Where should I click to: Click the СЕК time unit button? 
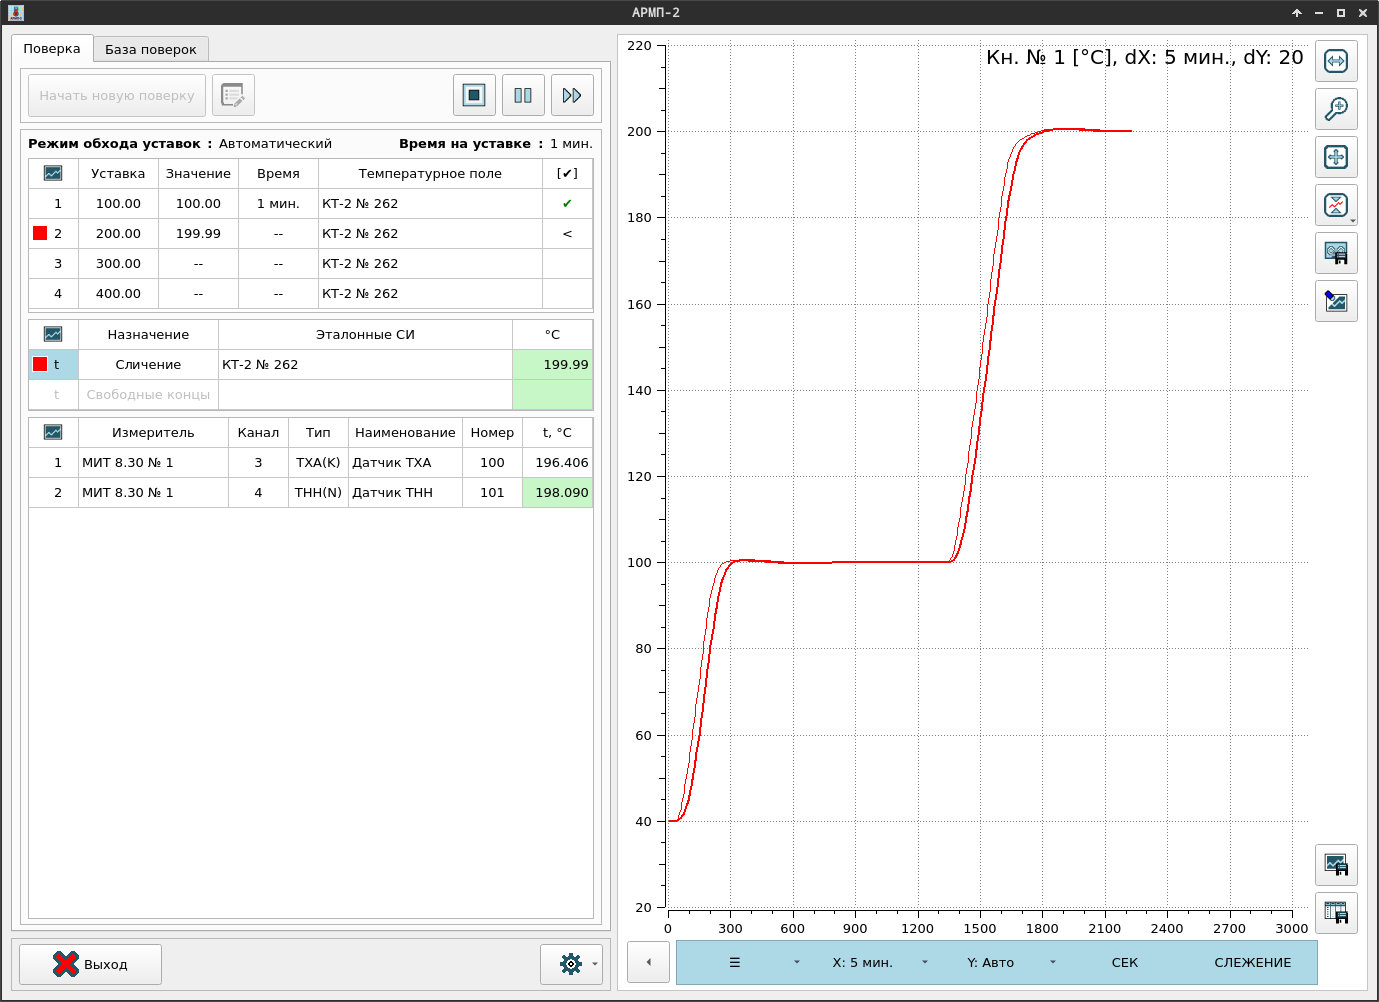pos(1124,963)
